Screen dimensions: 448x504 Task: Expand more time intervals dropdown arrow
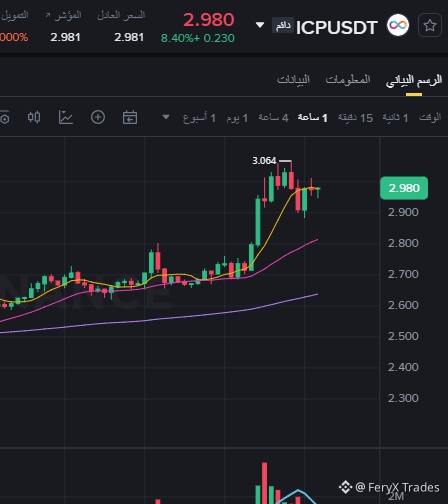coord(166,117)
